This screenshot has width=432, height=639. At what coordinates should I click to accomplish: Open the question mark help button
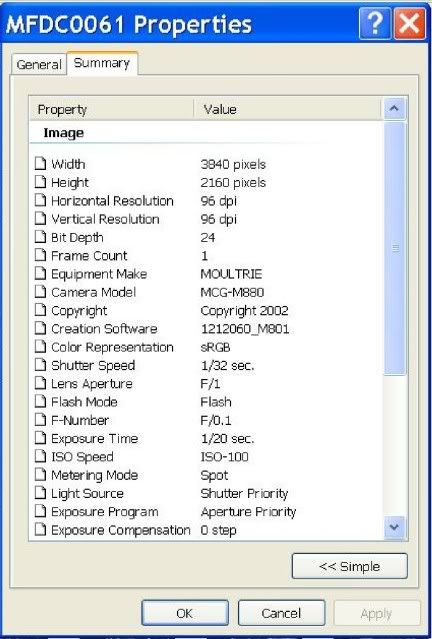click(x=375, y=24)
